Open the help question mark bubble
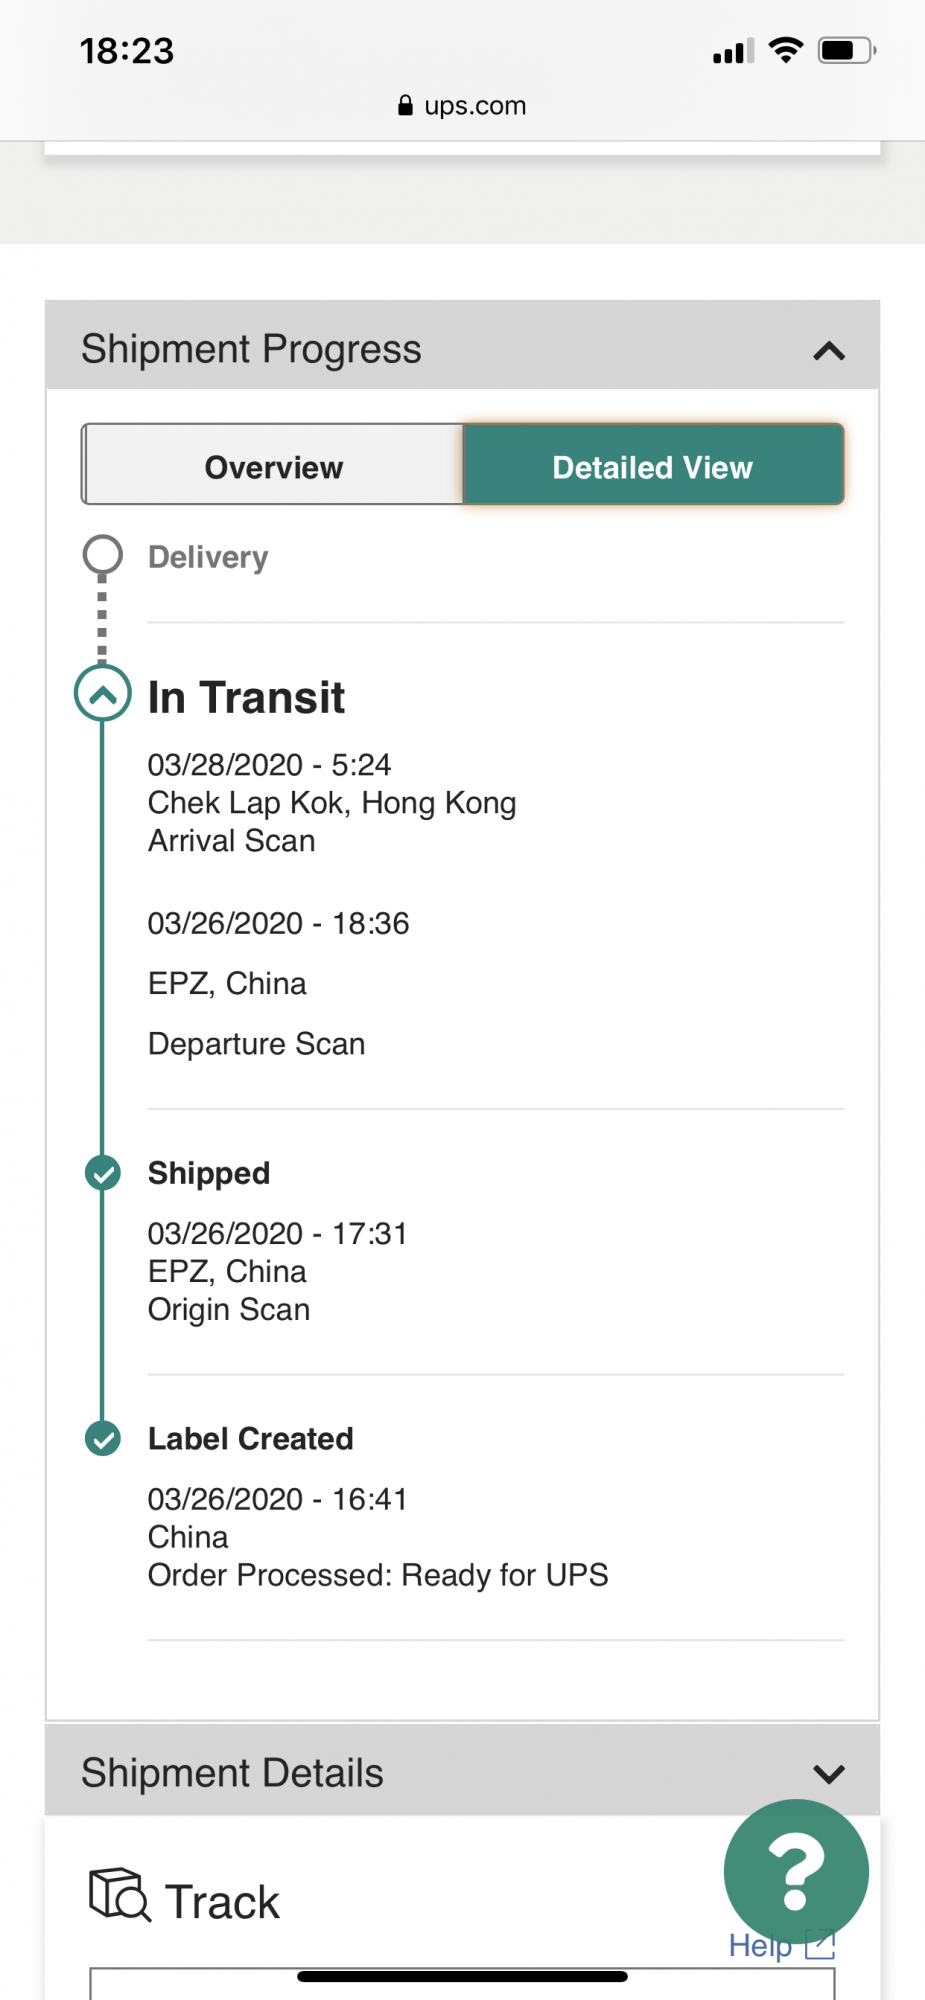This screenshot has height=2000, width=925. (796, 1871)
